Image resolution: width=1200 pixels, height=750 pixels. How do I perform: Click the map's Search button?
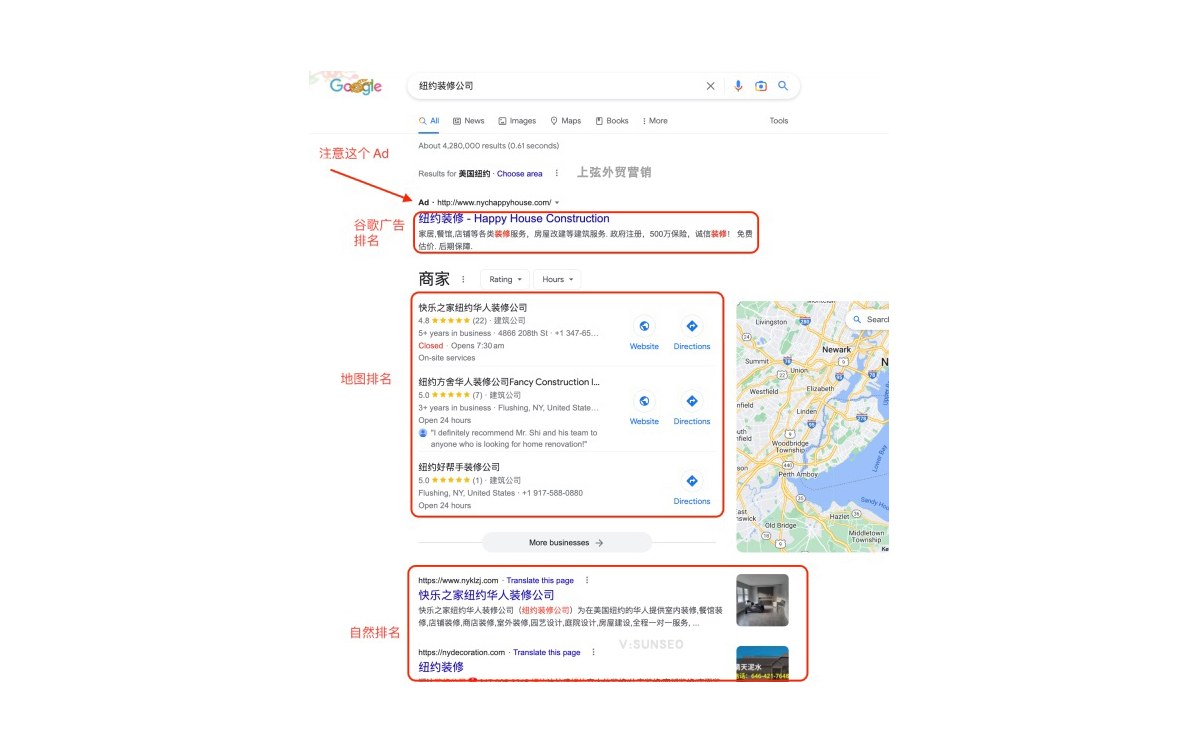click(868, 320)
